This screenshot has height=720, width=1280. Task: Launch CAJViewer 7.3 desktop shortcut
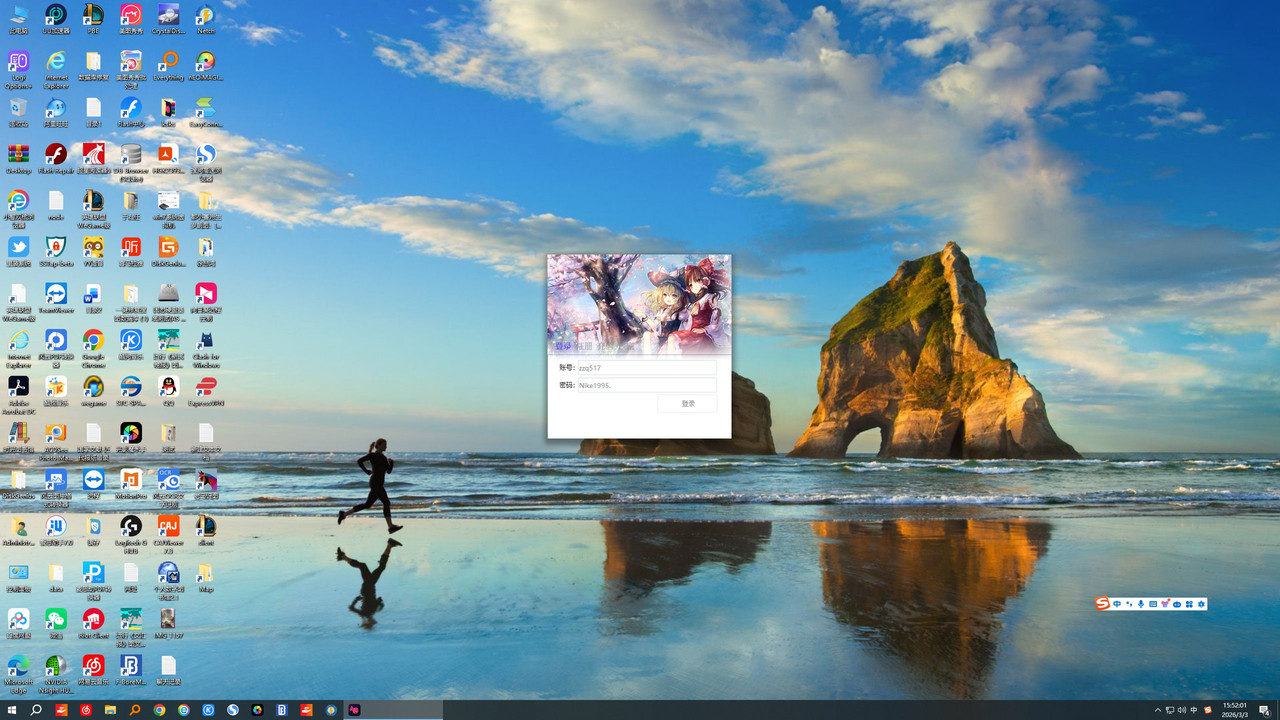click(x=168, y=534)
